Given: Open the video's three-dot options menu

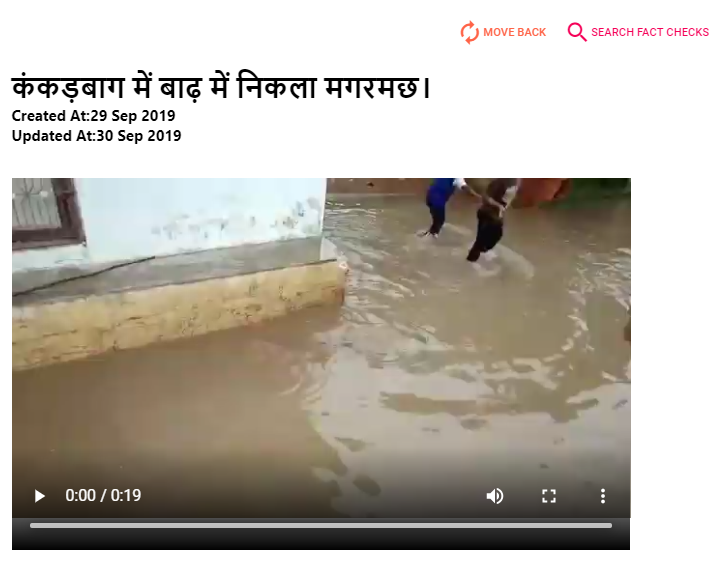Looking at the screenshot, I should (602, 496).
